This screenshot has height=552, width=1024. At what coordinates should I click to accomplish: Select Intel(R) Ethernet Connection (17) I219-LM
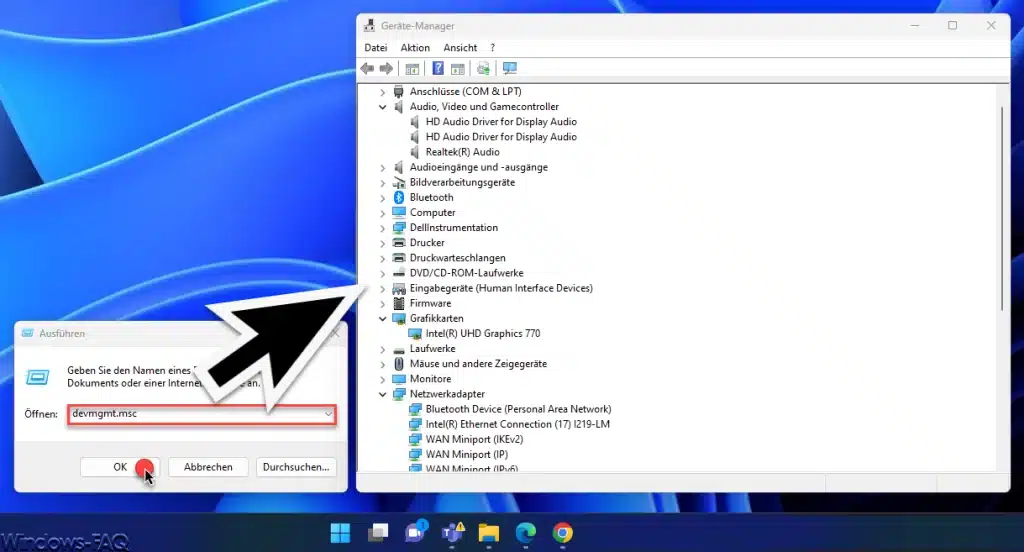(x=518, y=424)
